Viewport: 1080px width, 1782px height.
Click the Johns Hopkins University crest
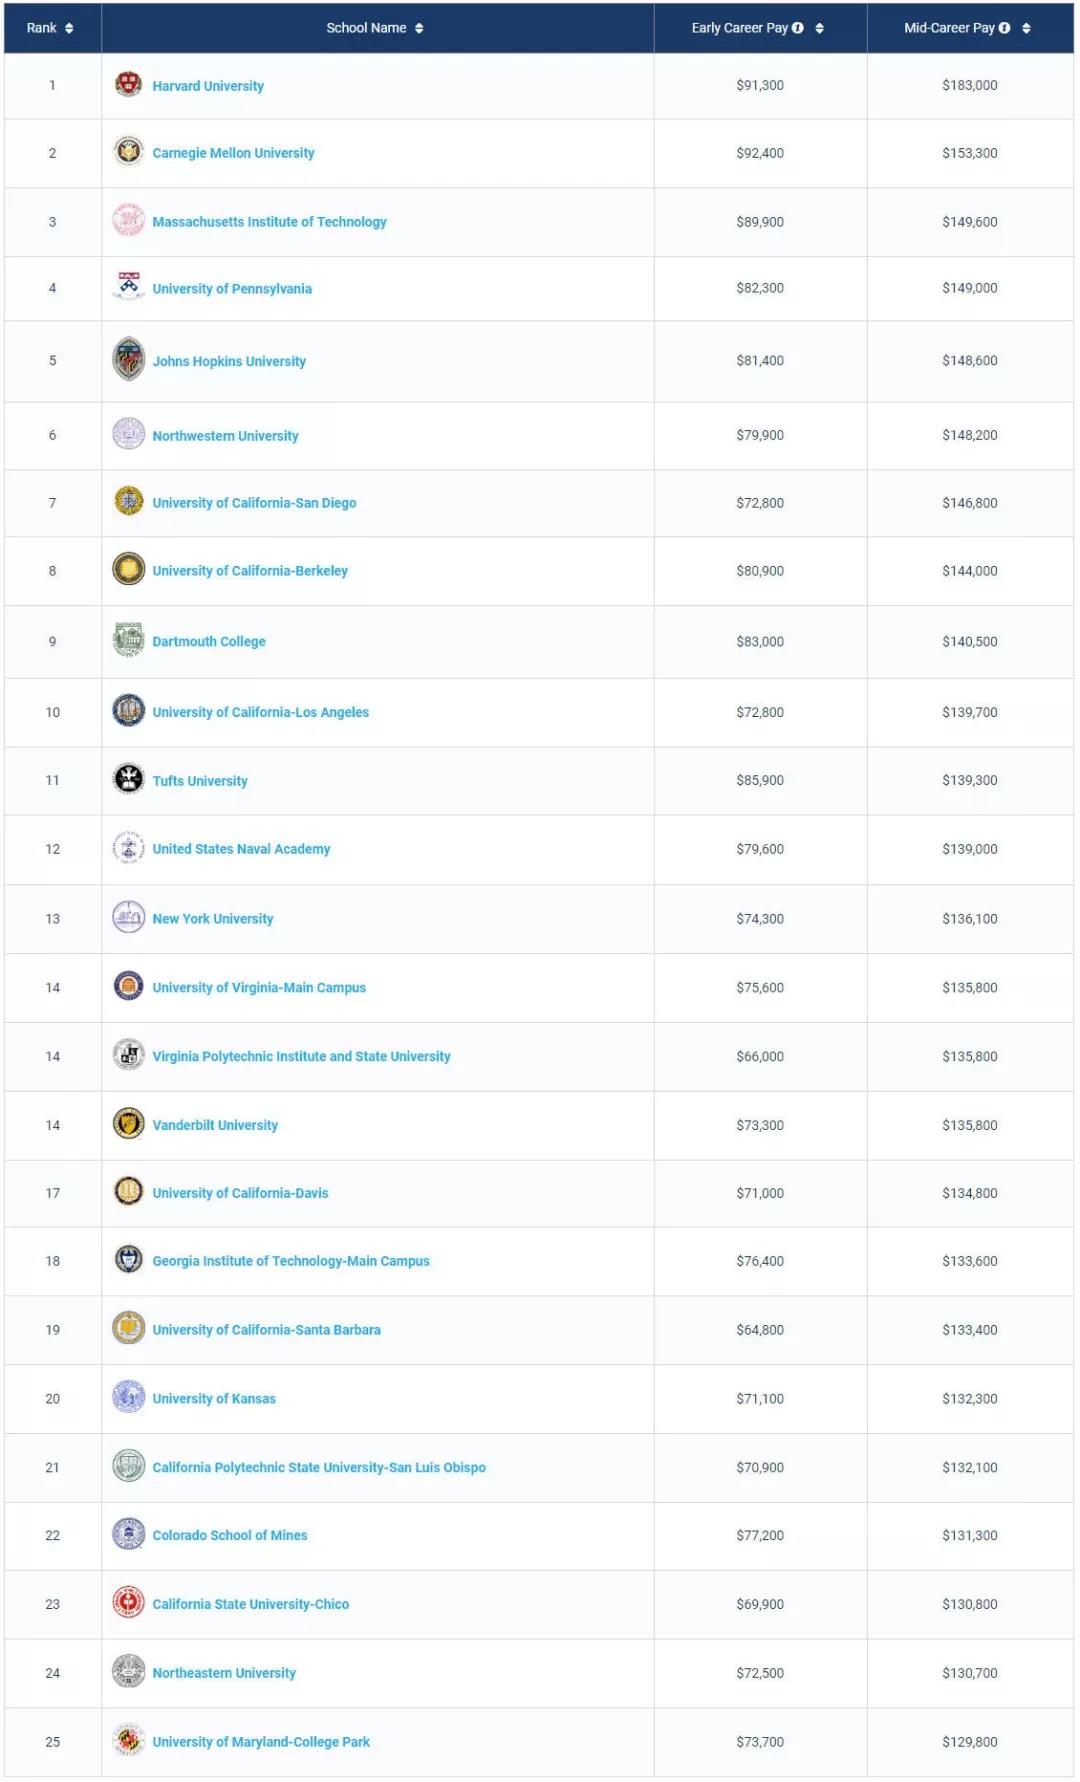[128, 360]
